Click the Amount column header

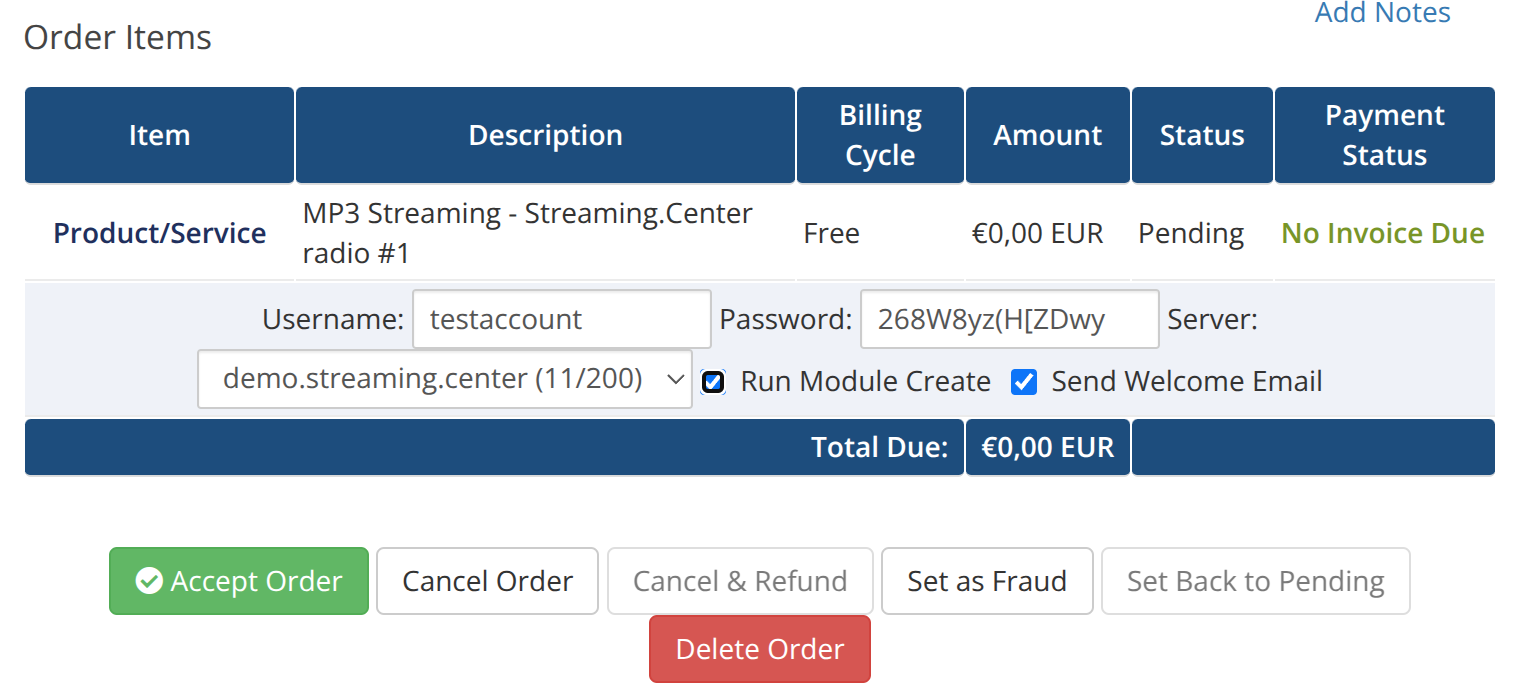[1048, 135]
